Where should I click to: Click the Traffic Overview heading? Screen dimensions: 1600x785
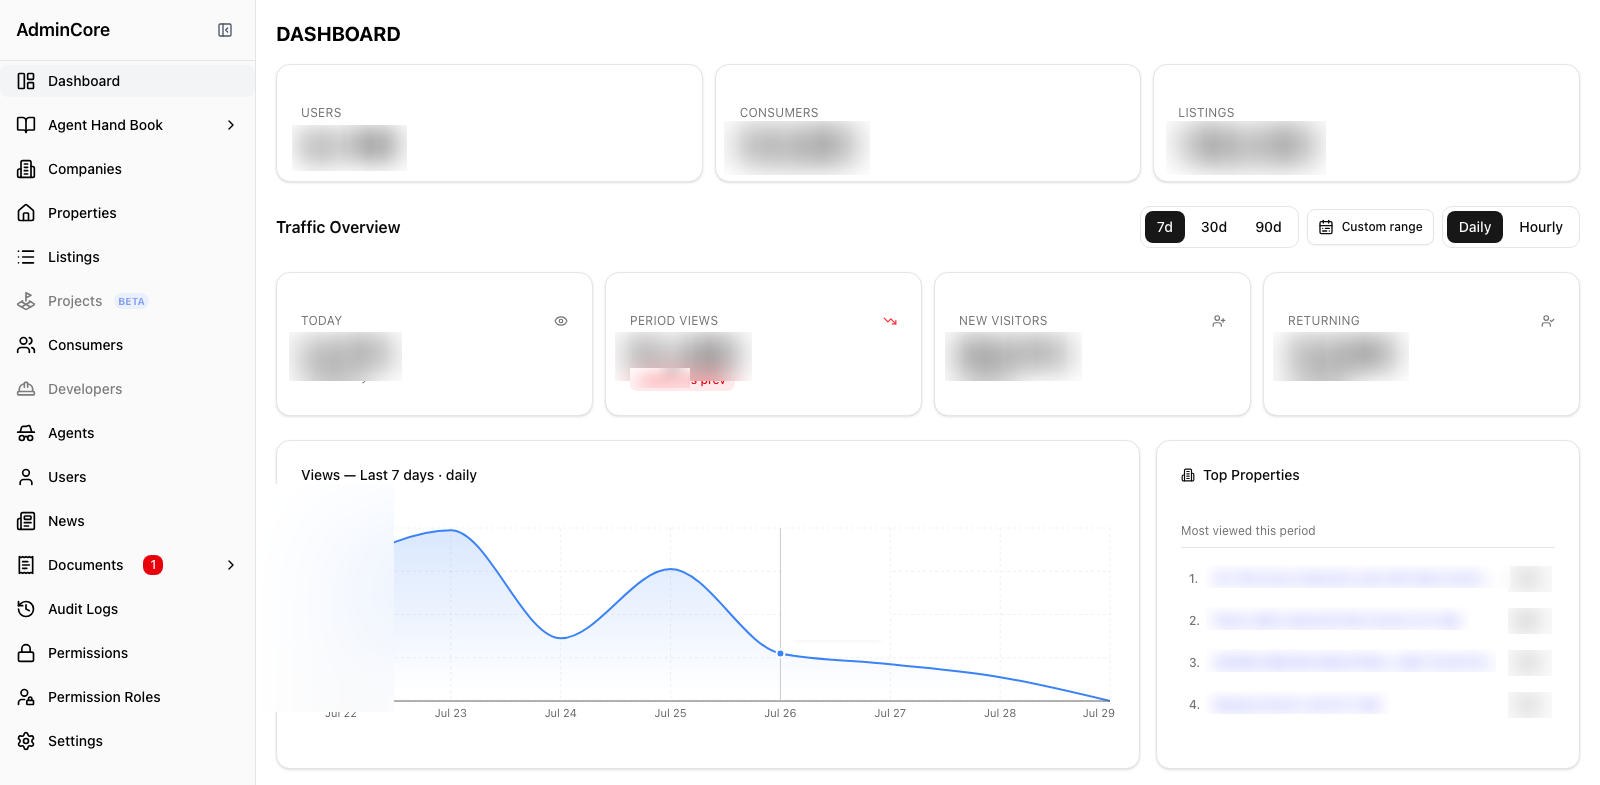338,227
